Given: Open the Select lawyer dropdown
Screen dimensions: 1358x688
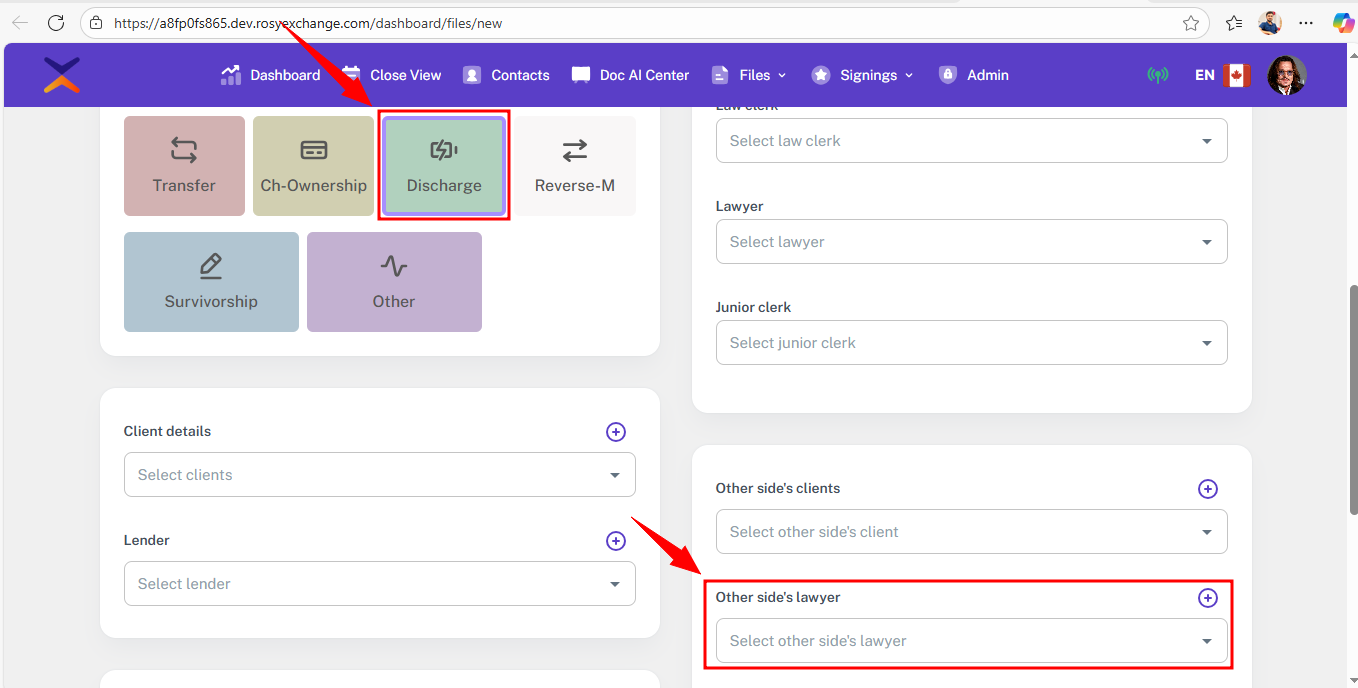Looking at the screenshot, I should tap(971, 242).
